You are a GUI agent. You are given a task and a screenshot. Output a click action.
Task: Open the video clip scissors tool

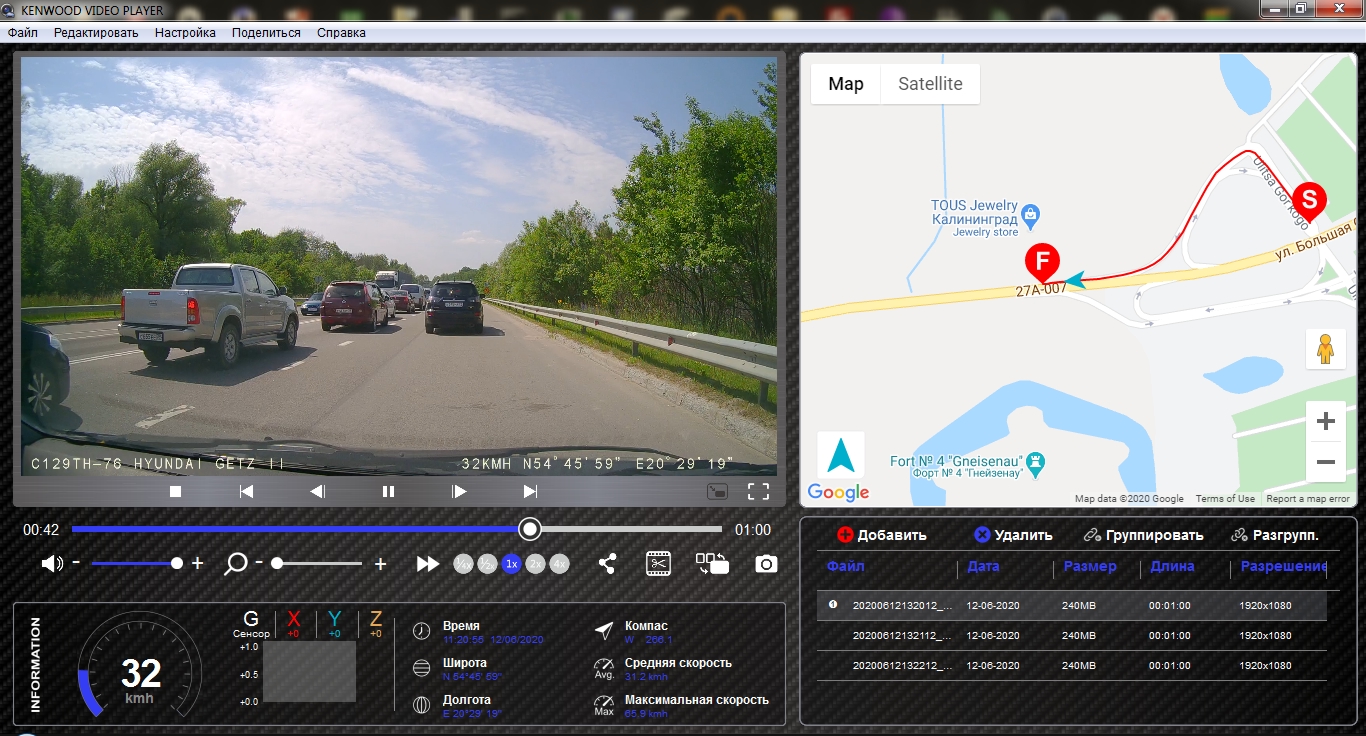click(x=658, y=564)
